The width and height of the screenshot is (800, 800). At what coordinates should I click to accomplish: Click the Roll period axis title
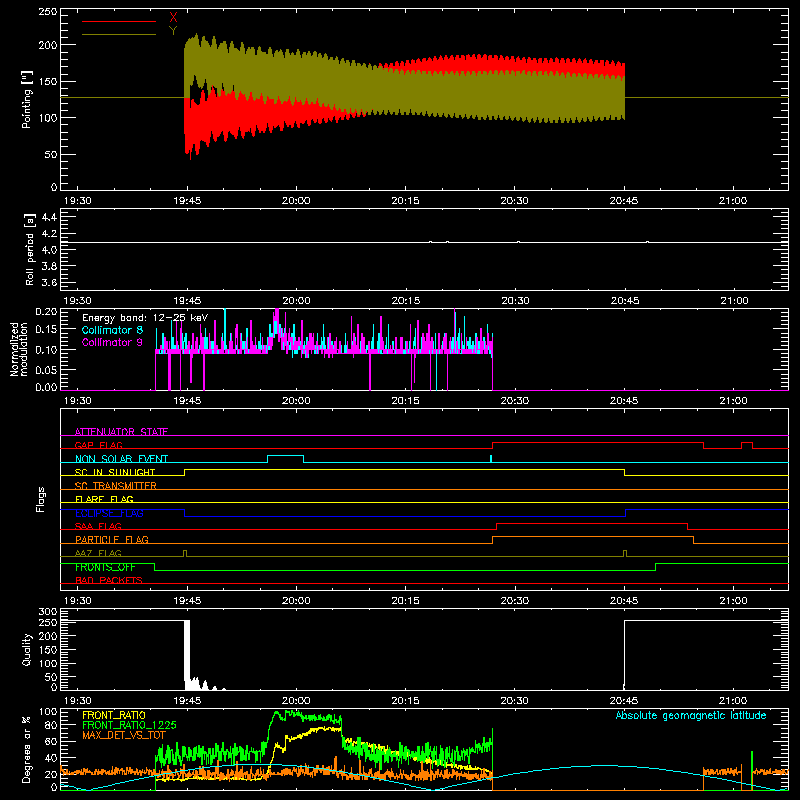[x=30, y=249]
